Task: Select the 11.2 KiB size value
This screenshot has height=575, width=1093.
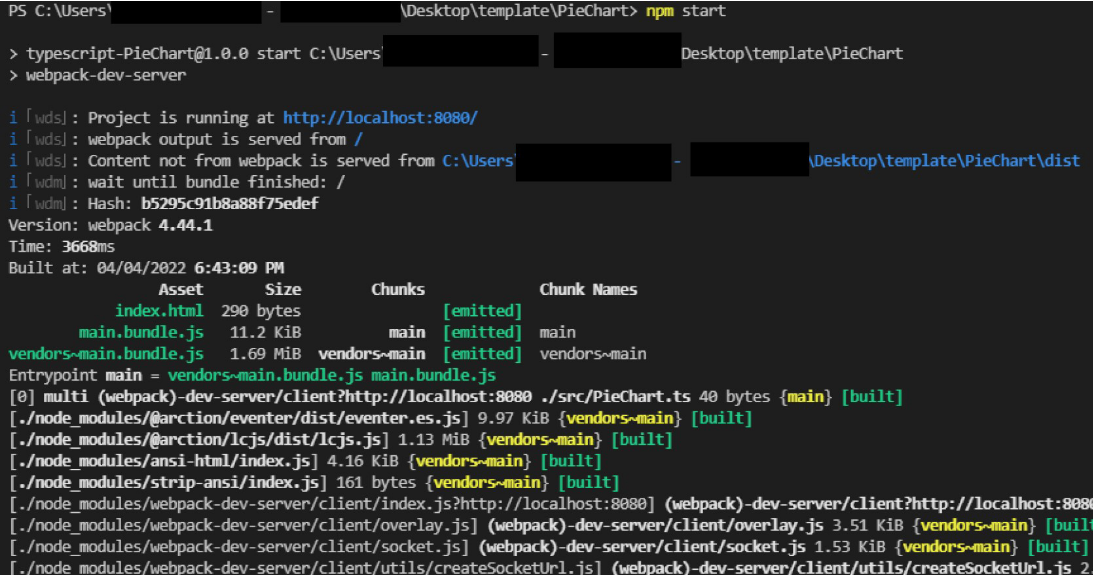Action: 265,332
